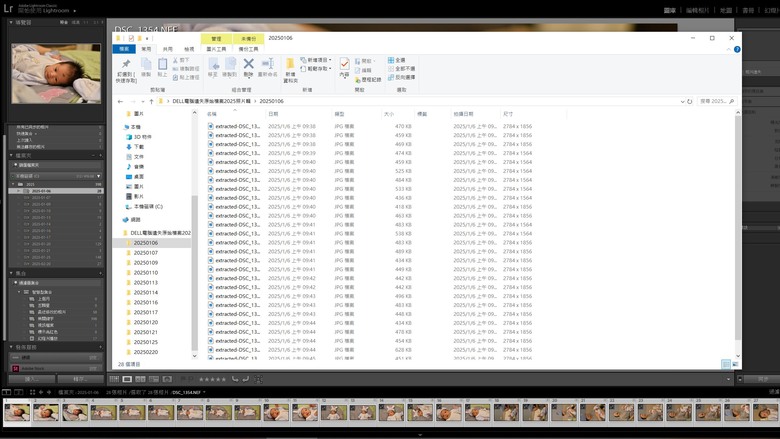Open the Share (共用) ribbon tab
This screenshot has width=780, height=439.
(168, 49)
